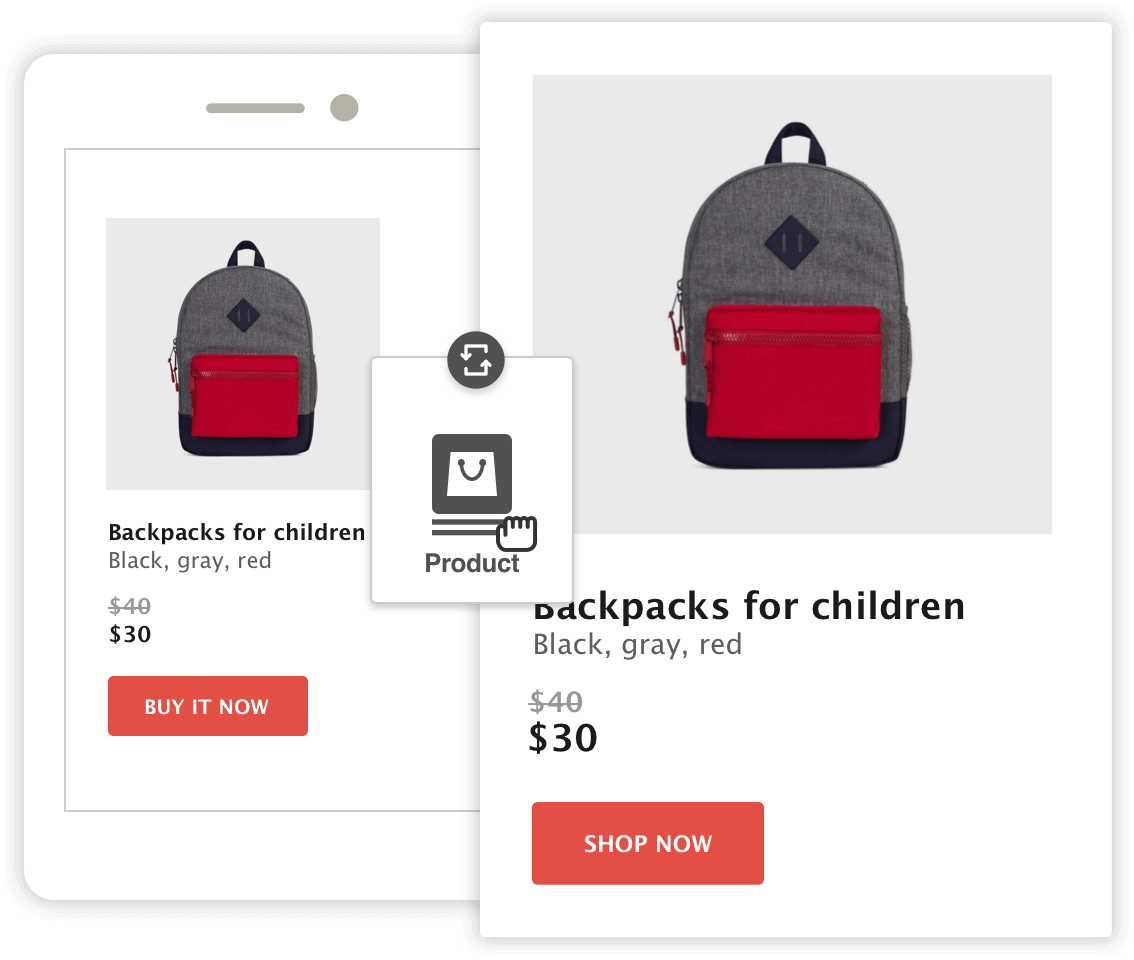Click the large Black, gray, red subtitle
The image size is (1134, 960).
point(637,645)
